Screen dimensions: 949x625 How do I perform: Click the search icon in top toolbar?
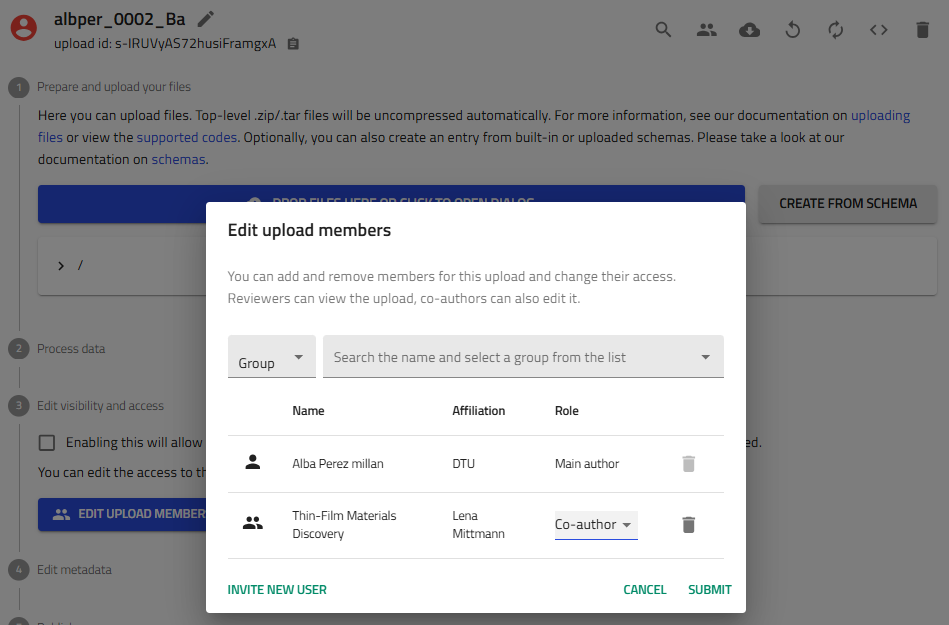[x=663, y=30]
